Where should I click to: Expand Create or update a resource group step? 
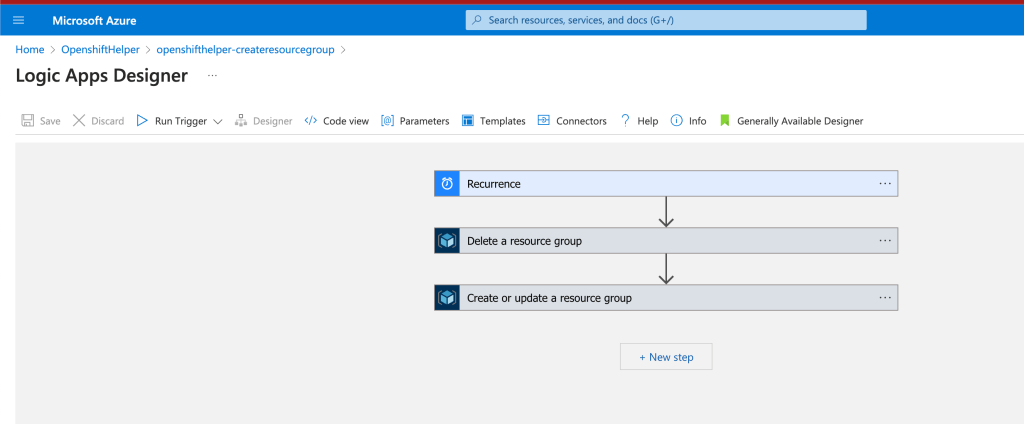click(x=666, y=297)
